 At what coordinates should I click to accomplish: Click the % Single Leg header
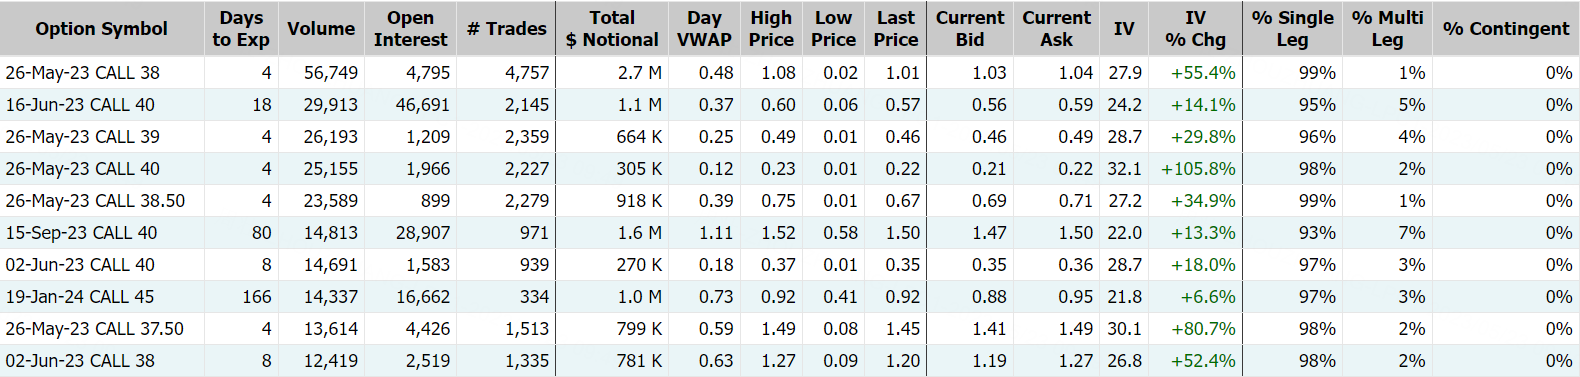point(1292,29)
